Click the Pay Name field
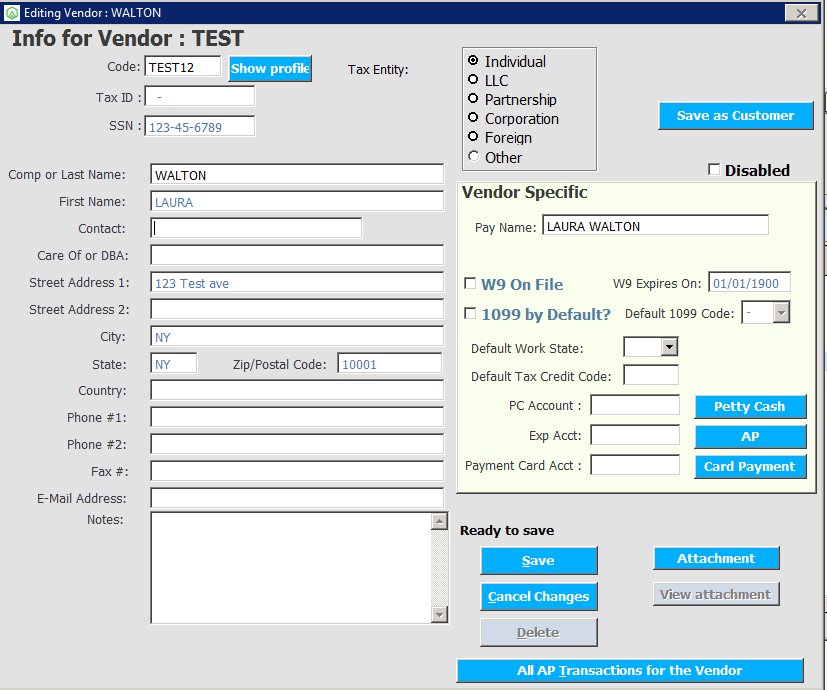The height and width of the screenshot is (690, 827). pos(655,226)
